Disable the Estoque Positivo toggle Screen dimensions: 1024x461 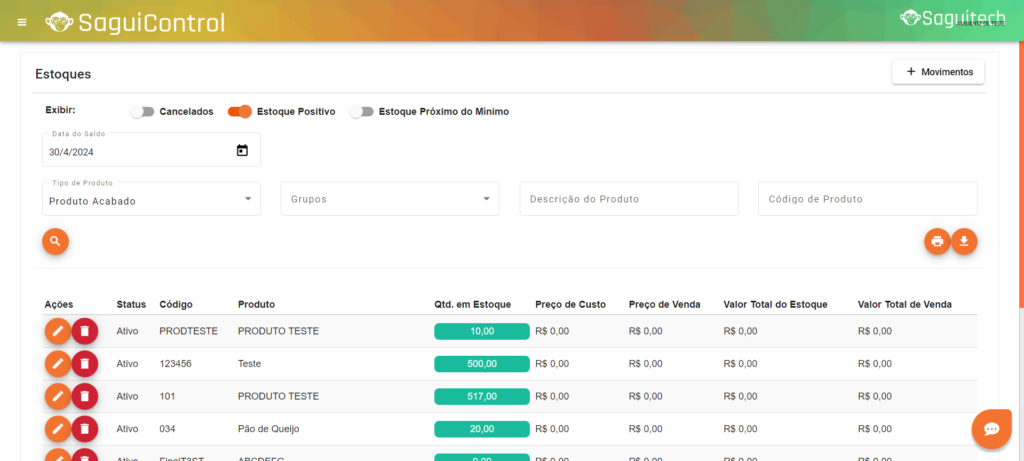[240, 112]
